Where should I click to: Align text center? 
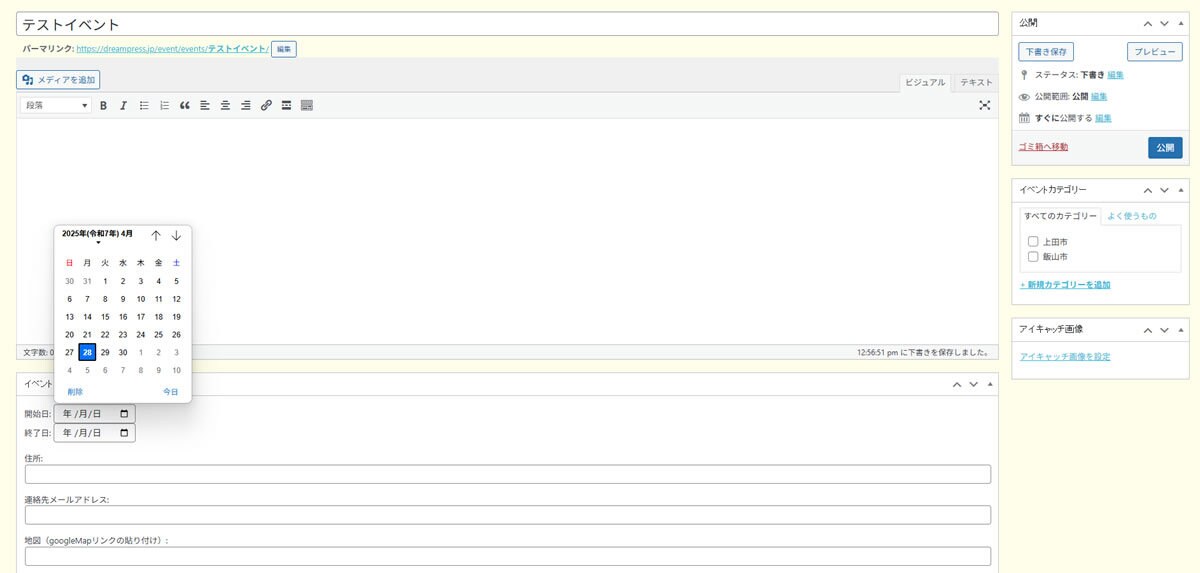(225, 105)
